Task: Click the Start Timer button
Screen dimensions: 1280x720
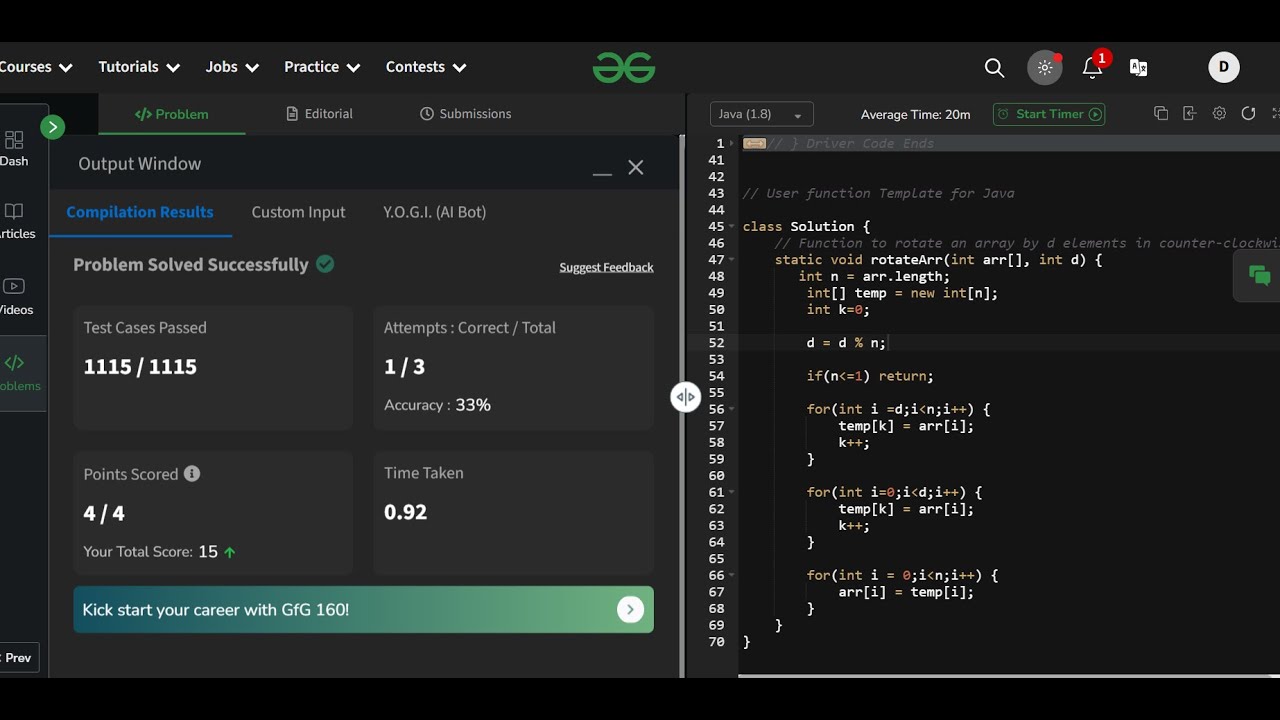Action: click(1049, 114)
